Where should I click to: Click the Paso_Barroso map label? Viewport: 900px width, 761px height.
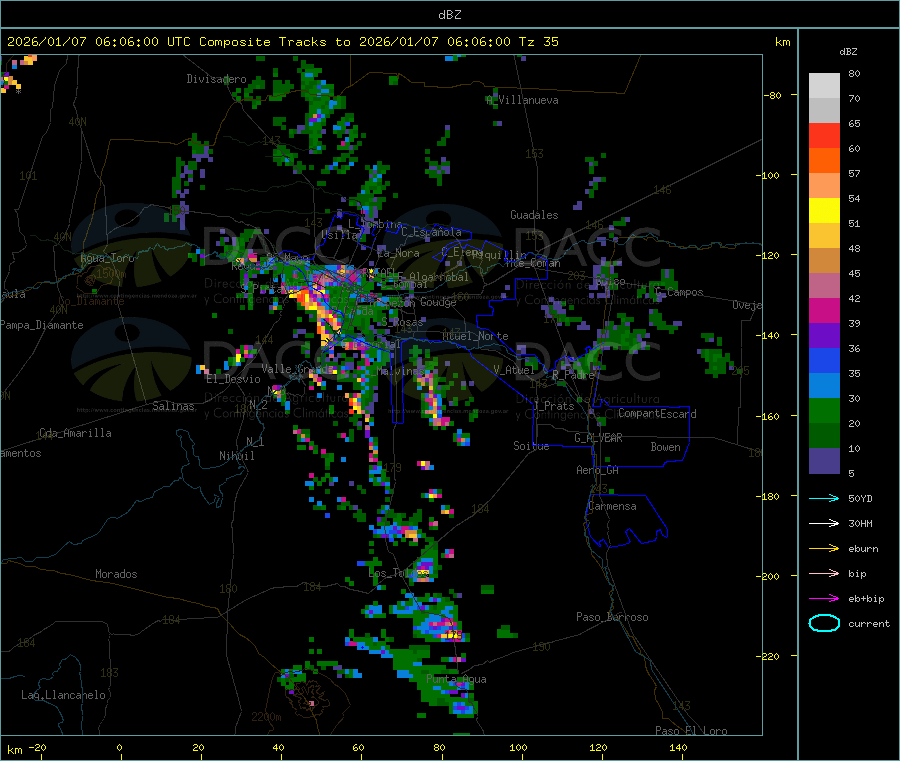pos(612,617)
